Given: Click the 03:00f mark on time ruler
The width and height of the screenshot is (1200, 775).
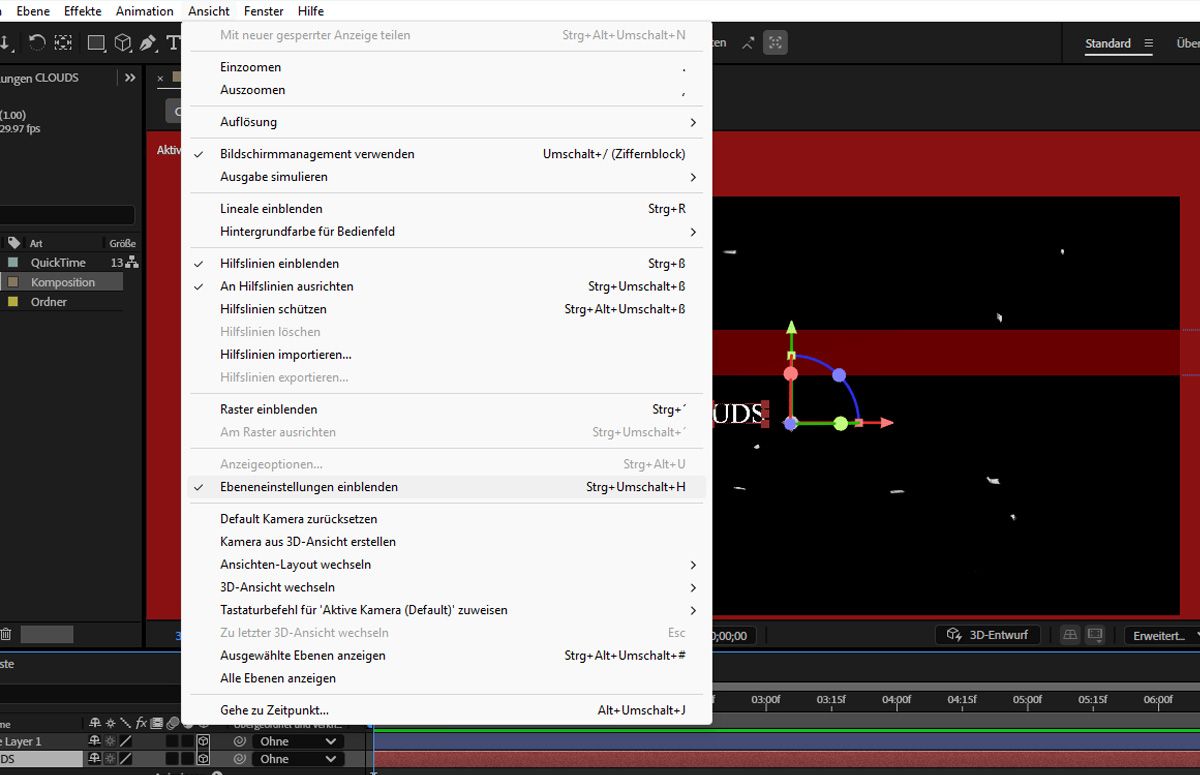Looking at the screenshot, I should click(765, 700).
